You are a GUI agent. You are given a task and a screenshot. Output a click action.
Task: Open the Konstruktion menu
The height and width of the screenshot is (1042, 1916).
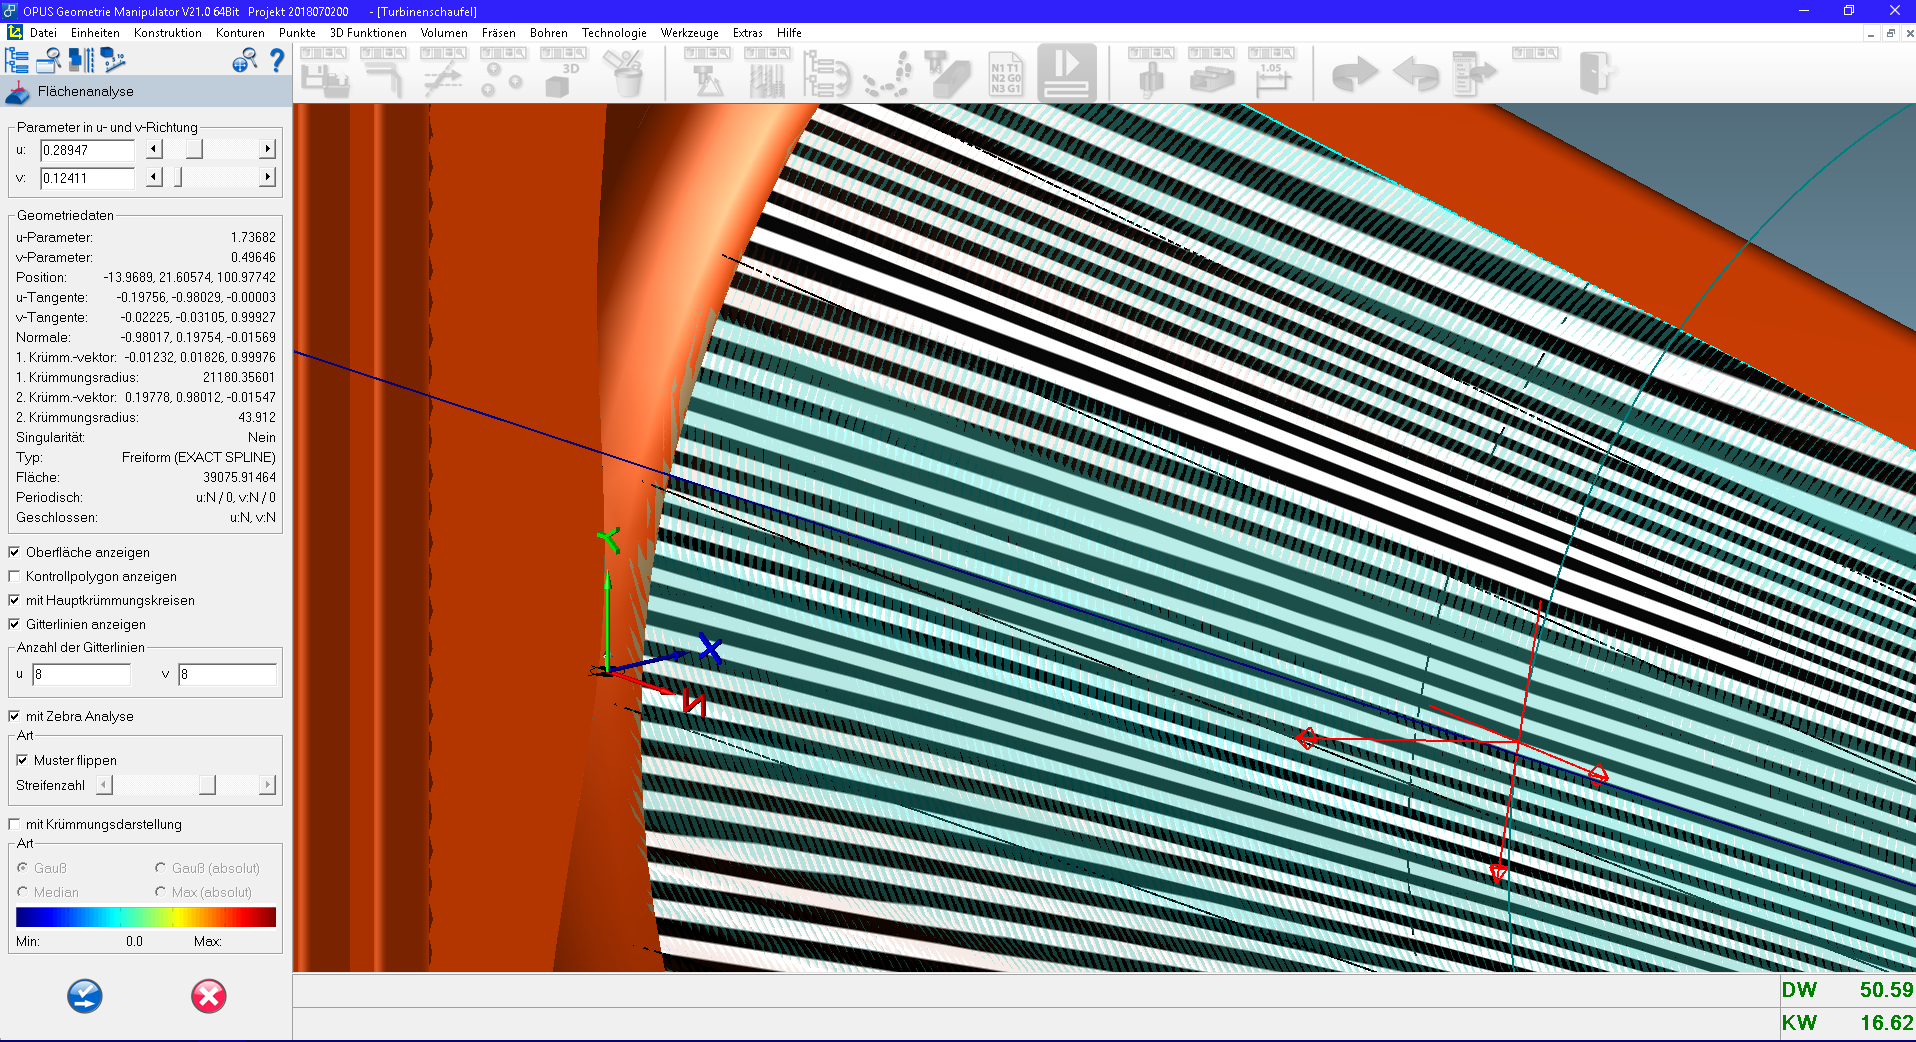click(x=168, y=33)
